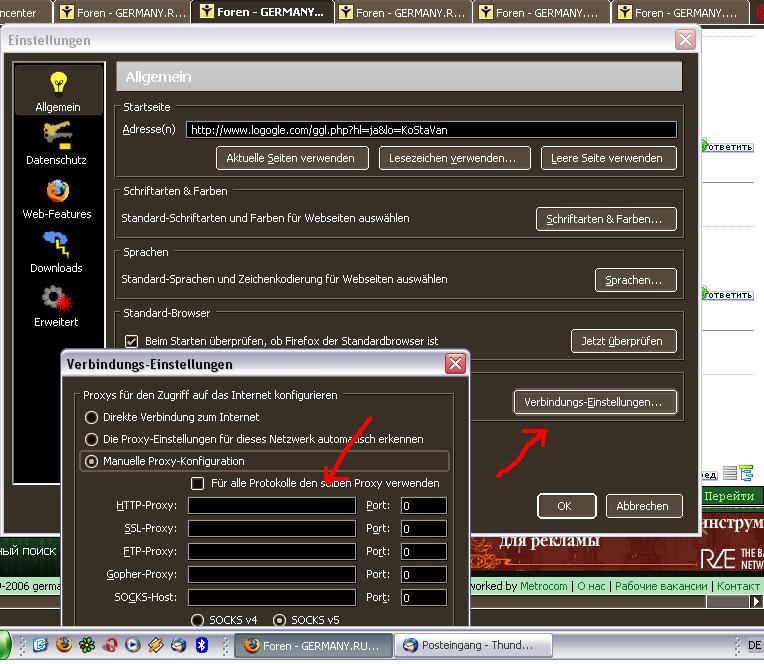Open the Erweitert settings category
Viewport: 764px width, 664px height.
[56, 306]
